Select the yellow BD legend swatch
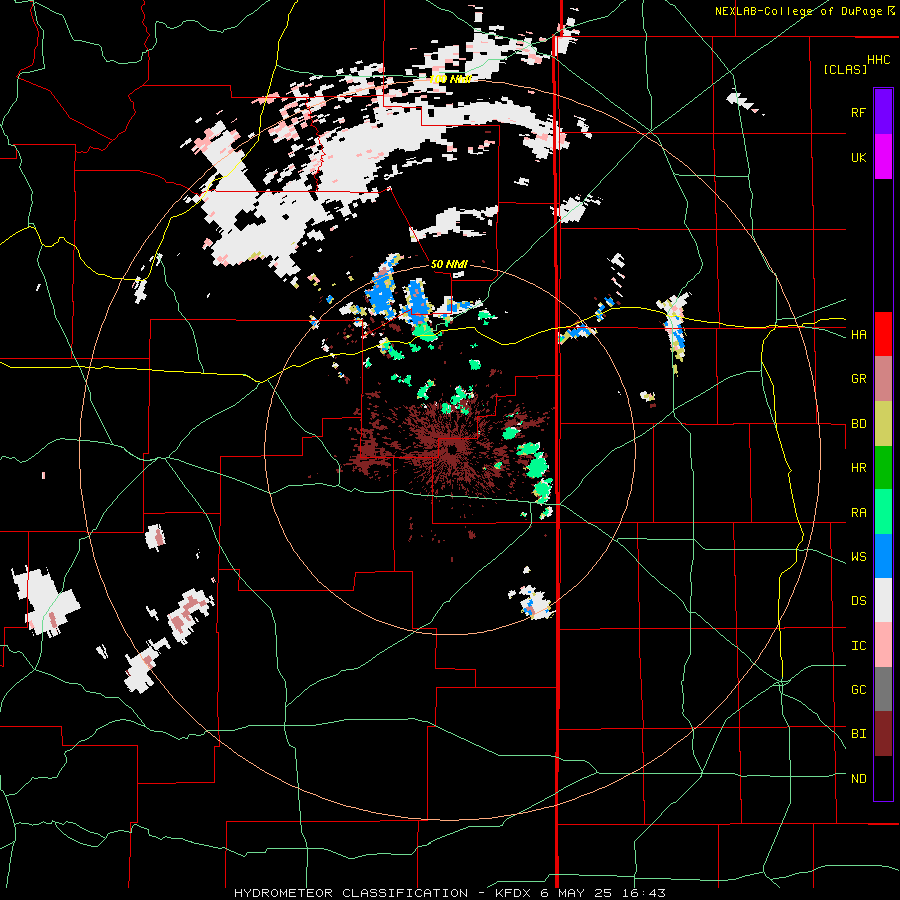Viewport: 900px width, 900px height. [x=883, y=424]
